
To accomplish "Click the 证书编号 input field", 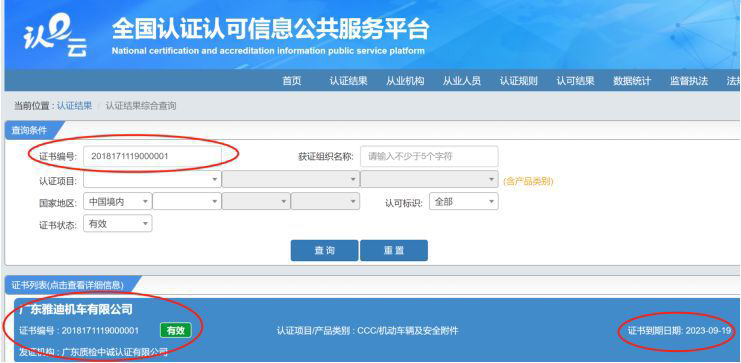I will 152,156.
